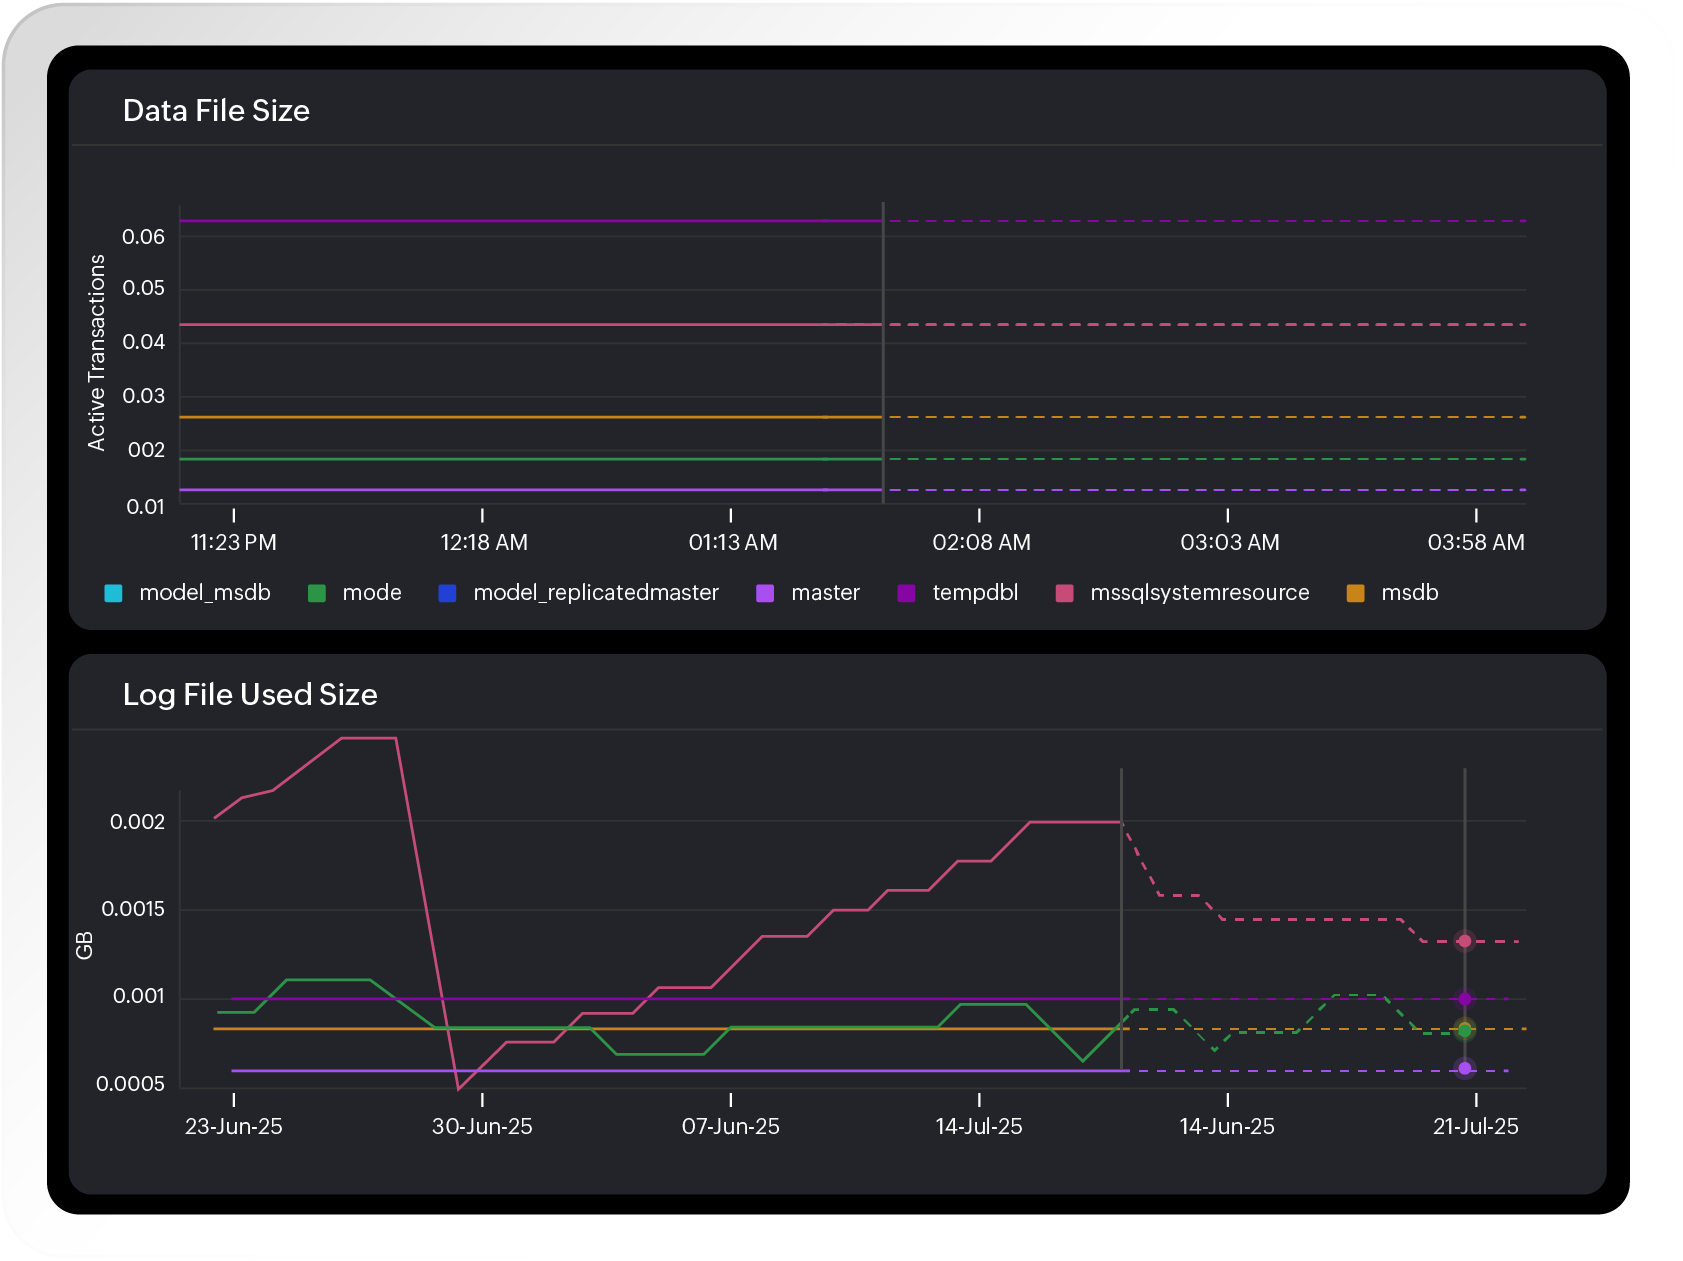Click the mode legend label text
Viewport: 1683px width, 1261px height.
(370, 592)
